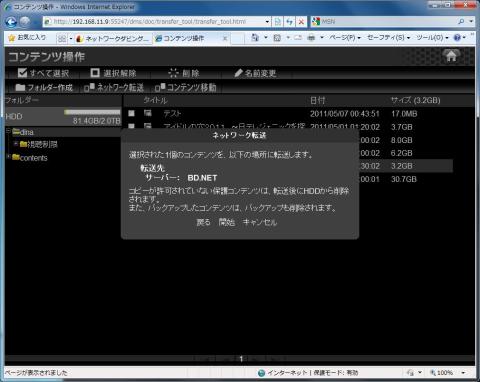Click 開始 to start network transfer
The height and width of the screenshot is (382, 480).
[227, 222]
